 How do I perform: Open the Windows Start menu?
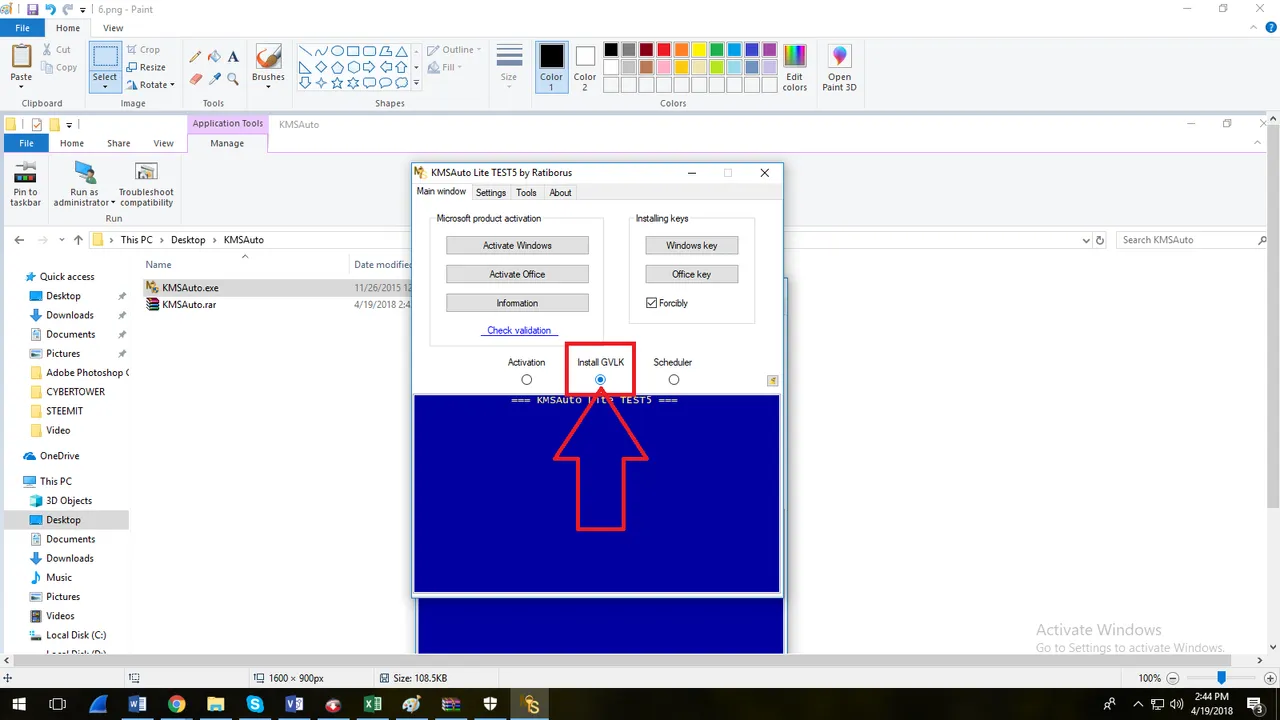pyautogui.click(x=19, y=704)
